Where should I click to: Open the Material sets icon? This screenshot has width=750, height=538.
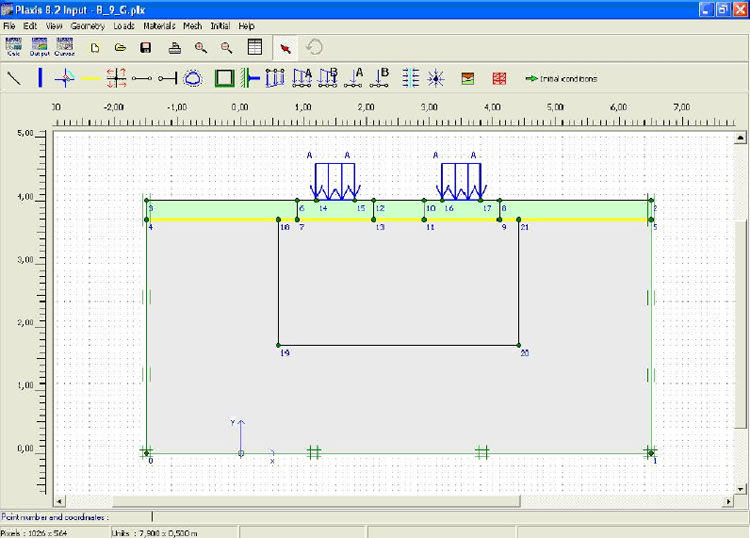467,77
